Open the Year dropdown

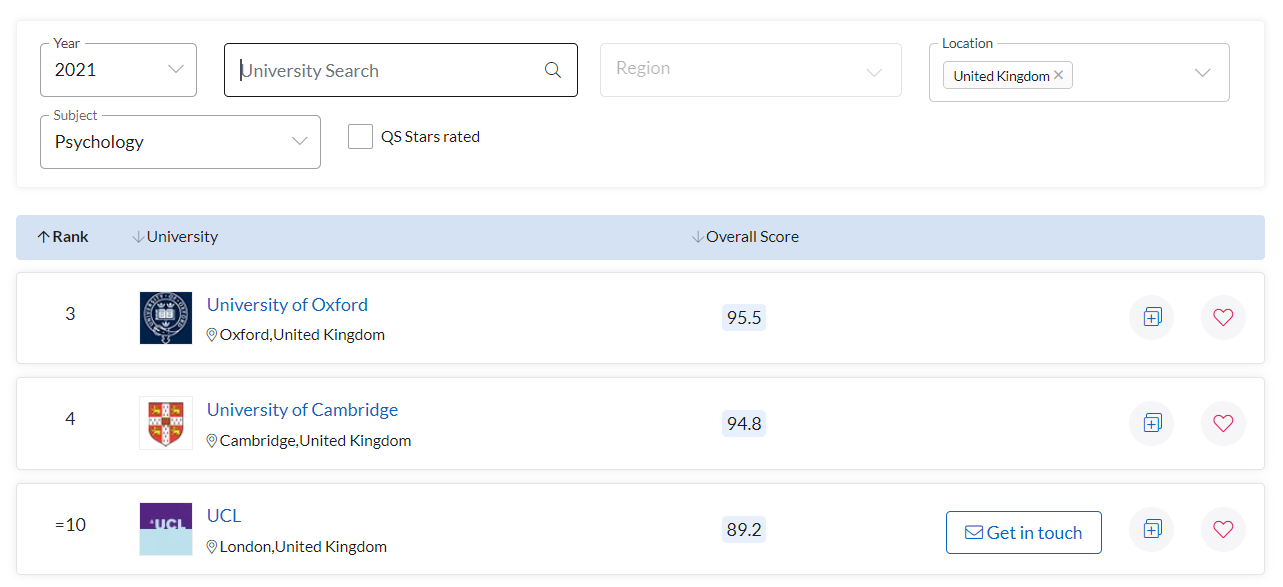pyautogui.click(x=119, y=70)
